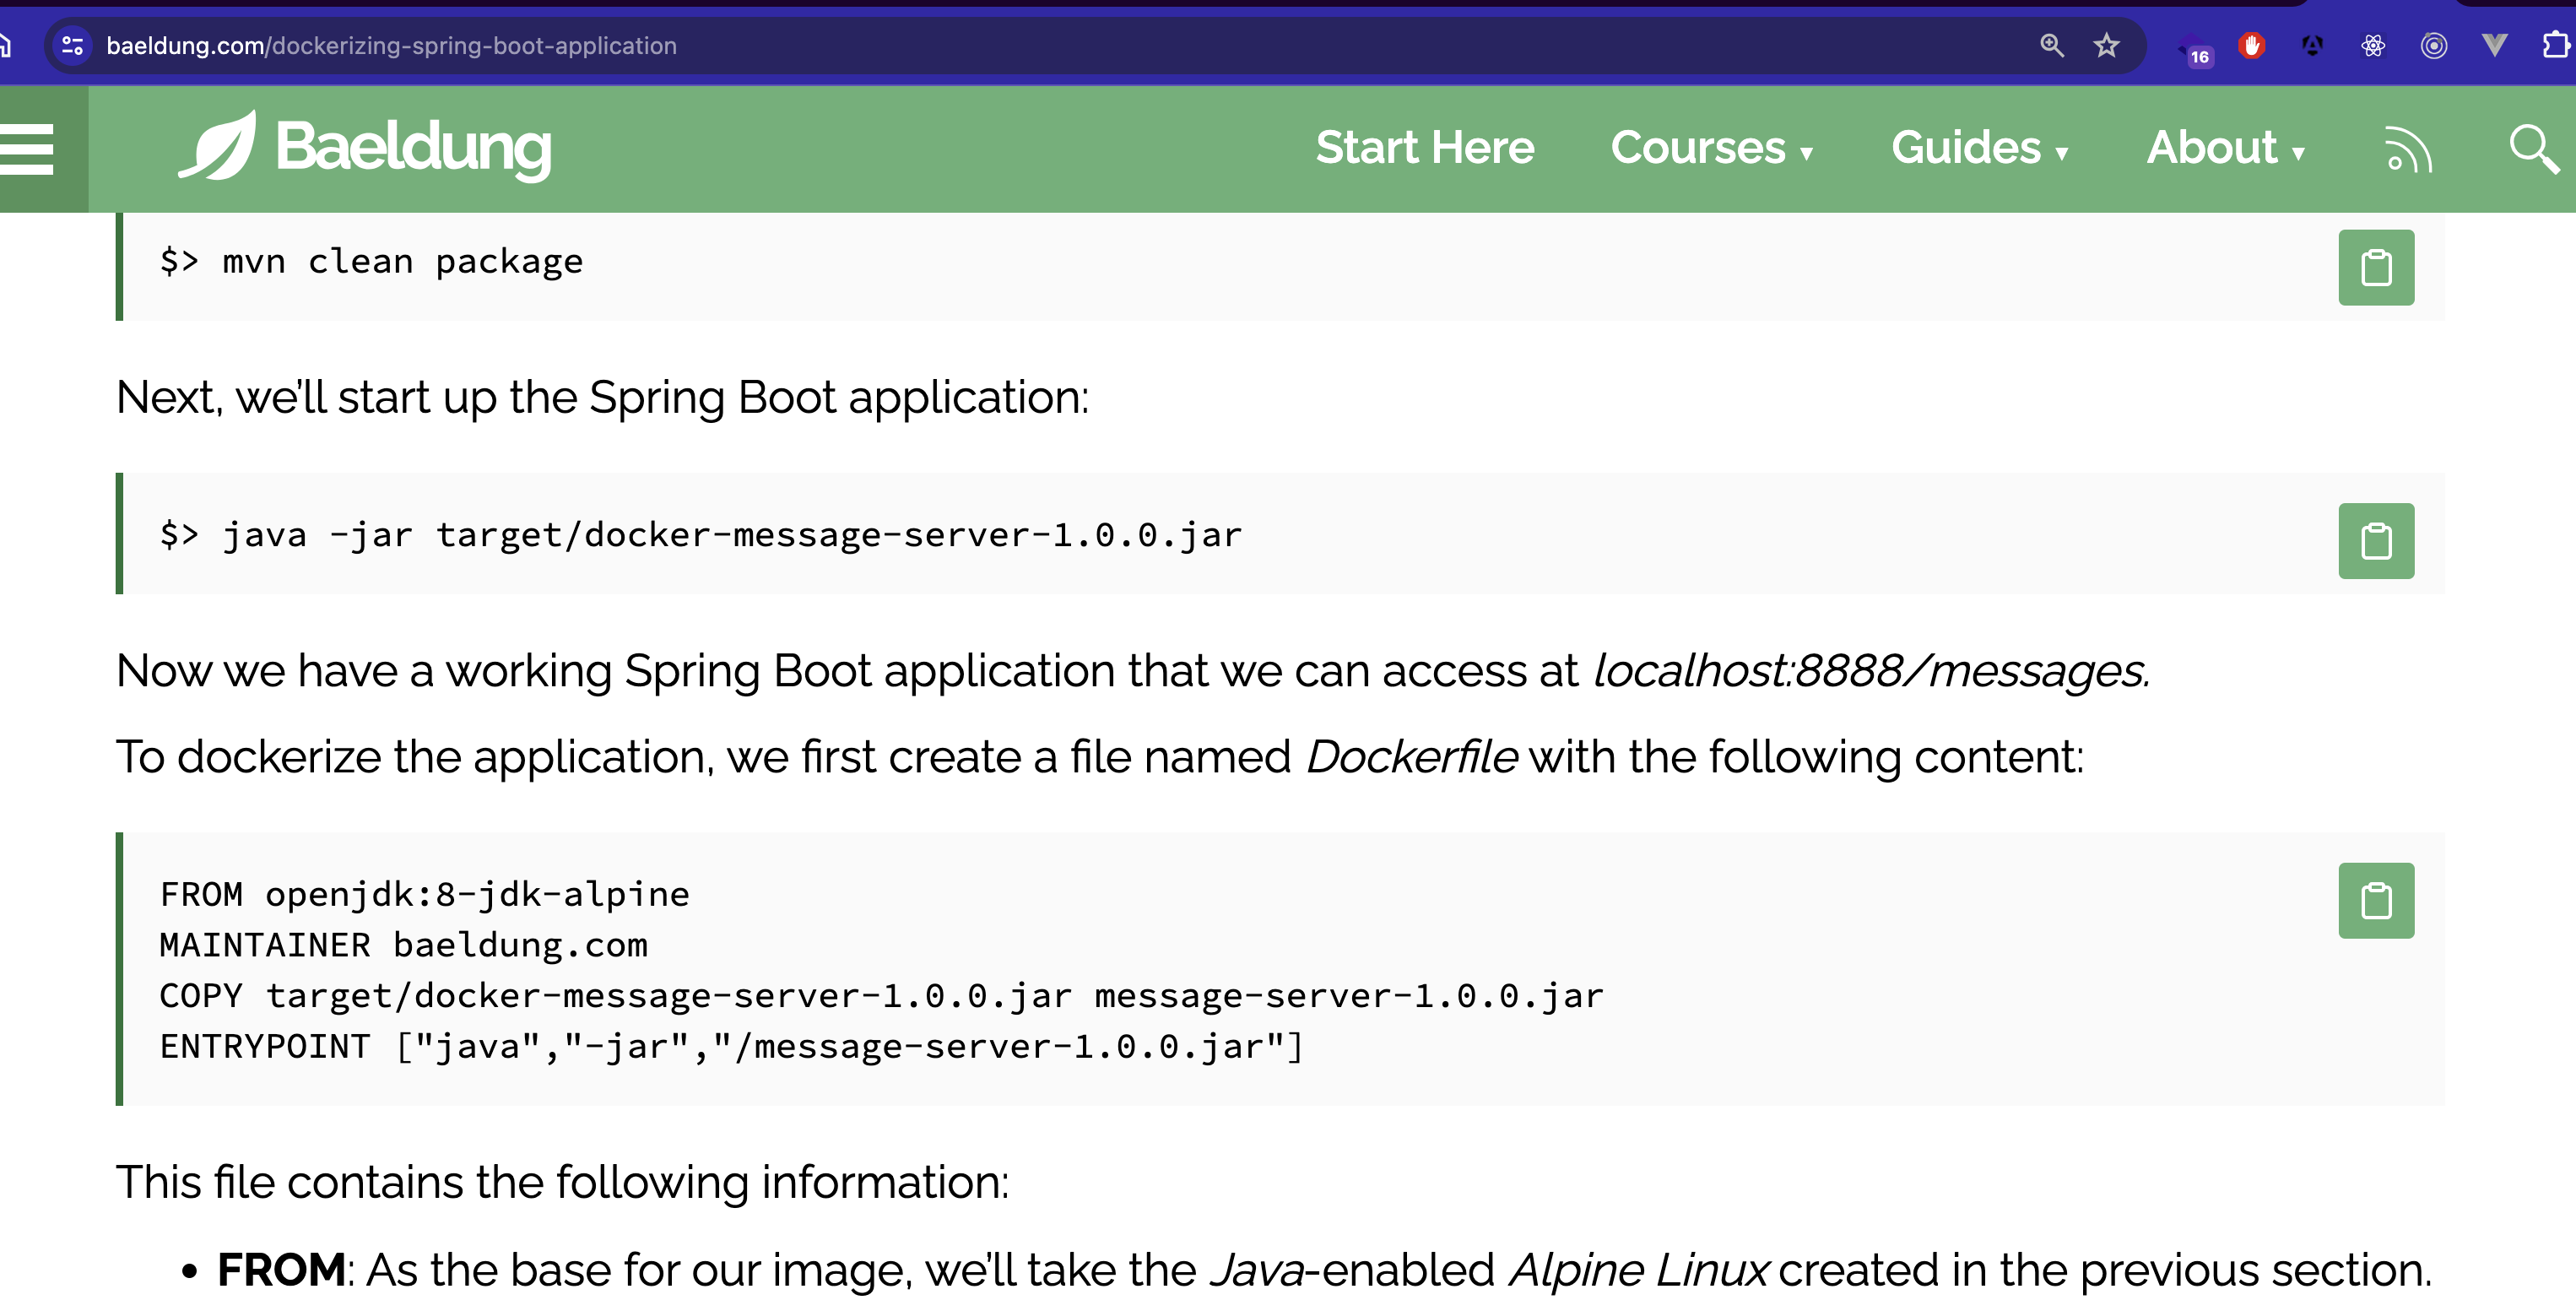This screenshot has height=1300, width=2576.
Task: Select the Start Here menu item
Action: point(1426,148)
